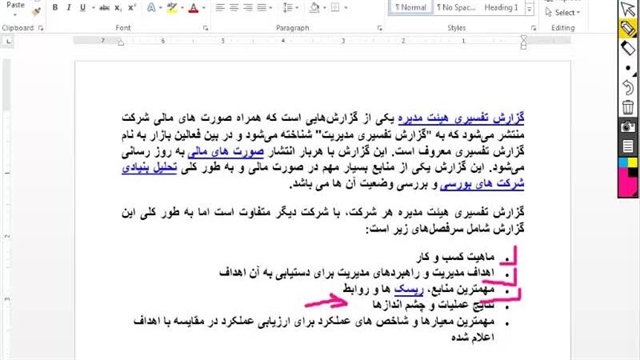Expand the Styles gallery more arrow
The height and width of the screenshot is (360, 640).
[529, 8]
